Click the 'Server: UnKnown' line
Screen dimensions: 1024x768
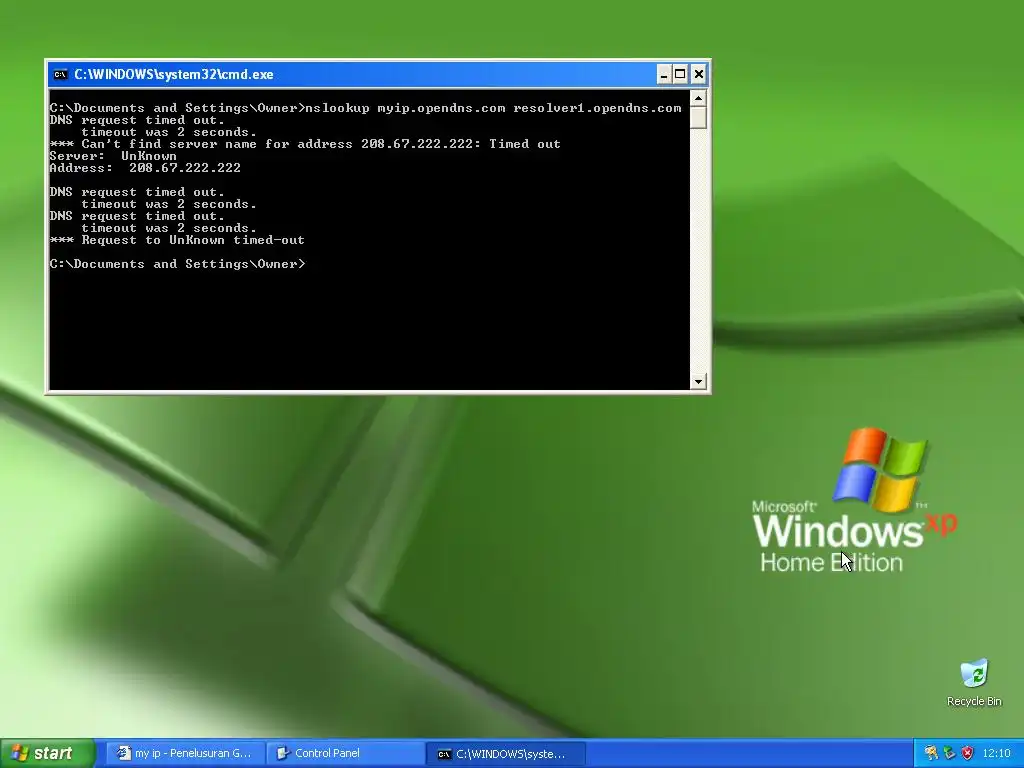point(113,156)
